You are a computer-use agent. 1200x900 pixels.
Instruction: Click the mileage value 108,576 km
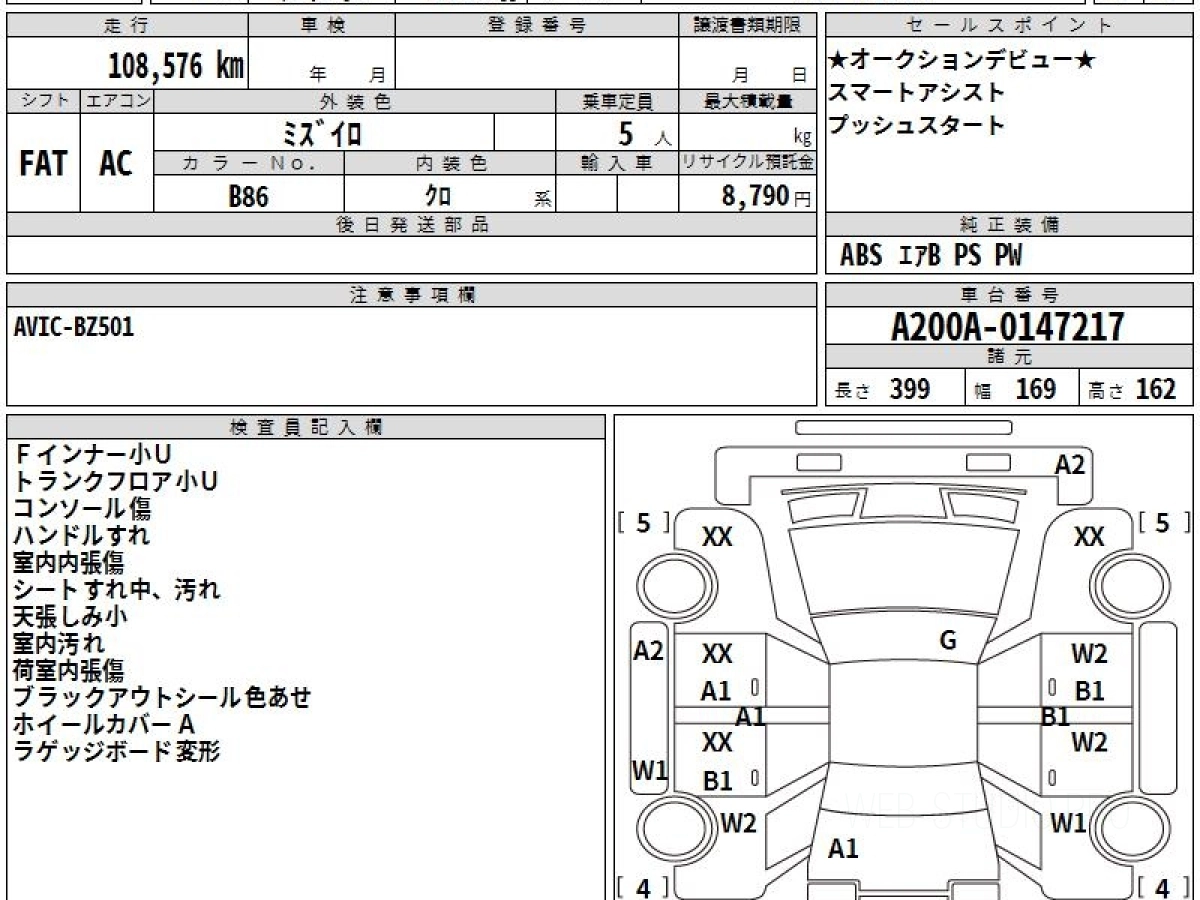point(175,65)
